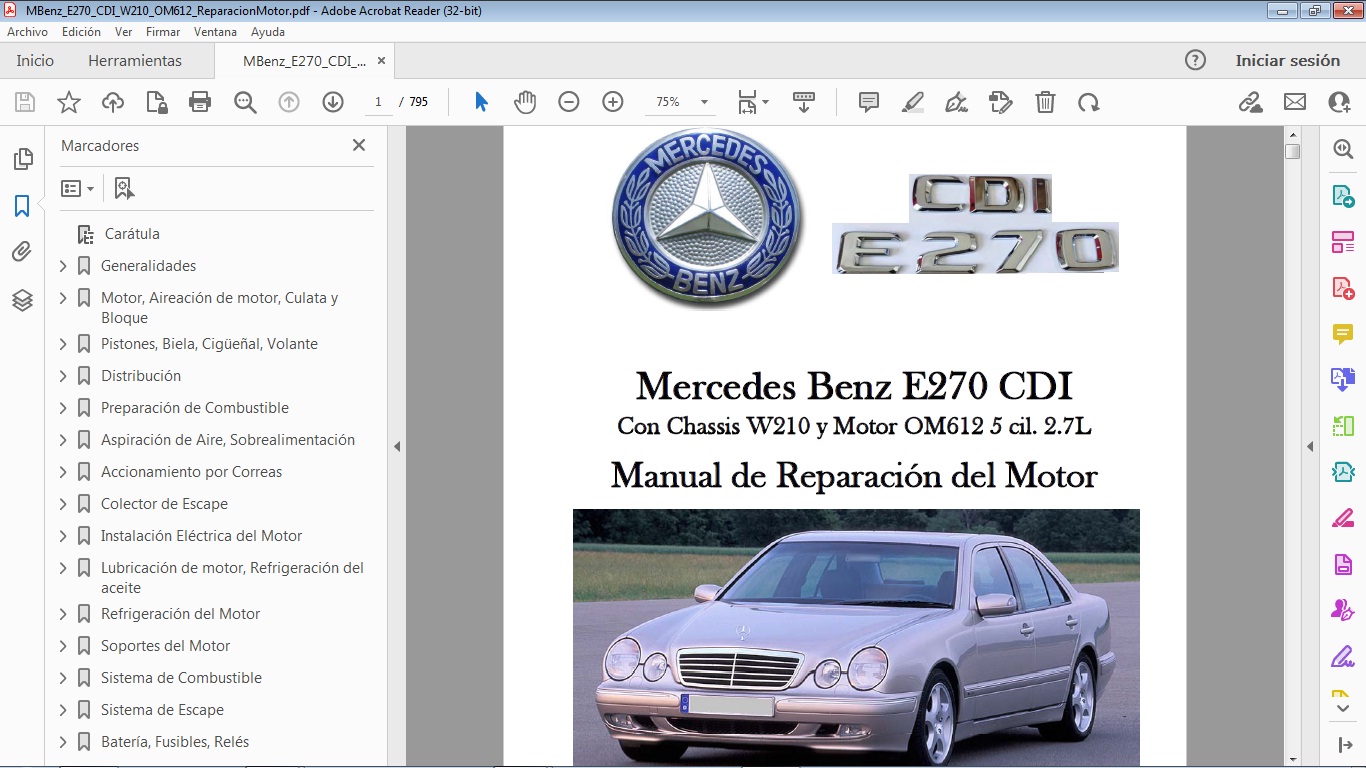1366x768 pixels.
Task: Open the bookmark options menu
Action: [x=78, y=188]
